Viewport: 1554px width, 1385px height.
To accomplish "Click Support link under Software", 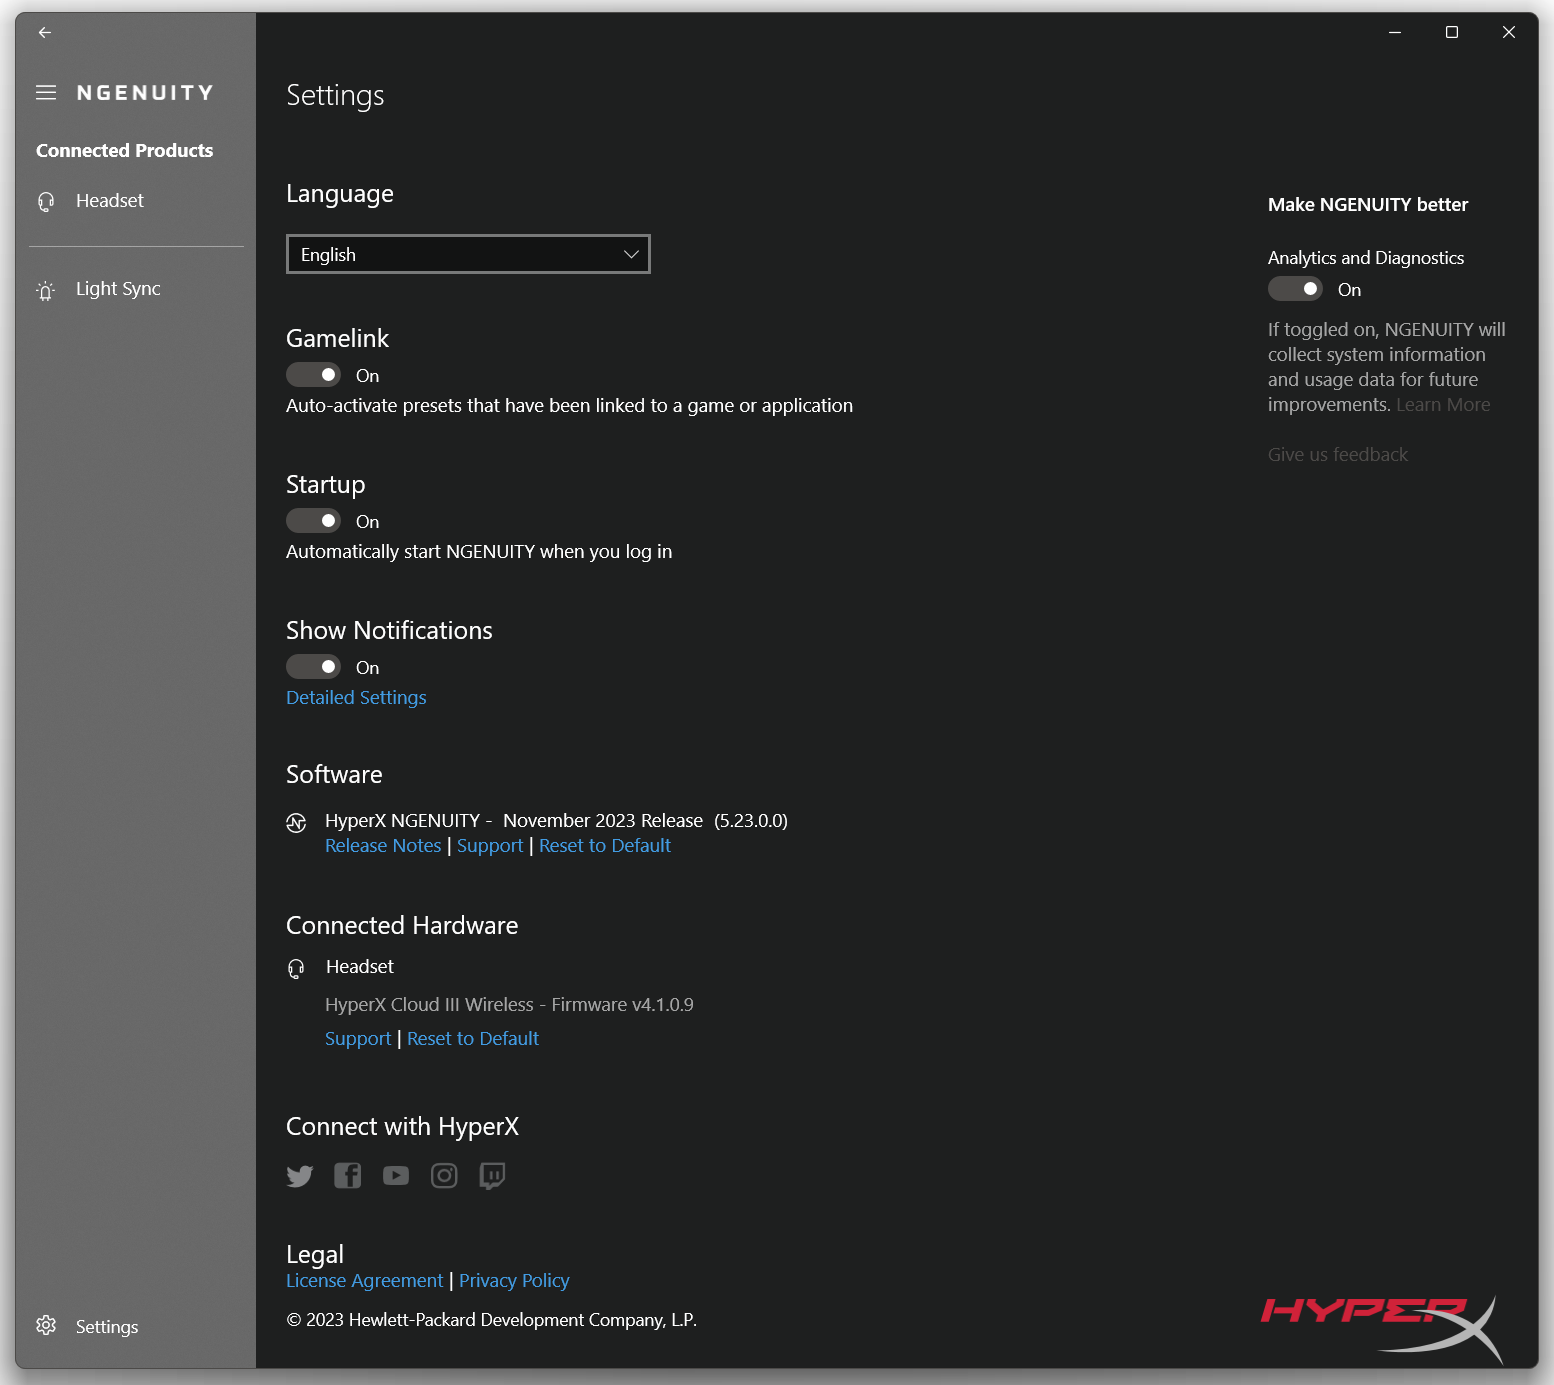I will click(x=490, y=845).
